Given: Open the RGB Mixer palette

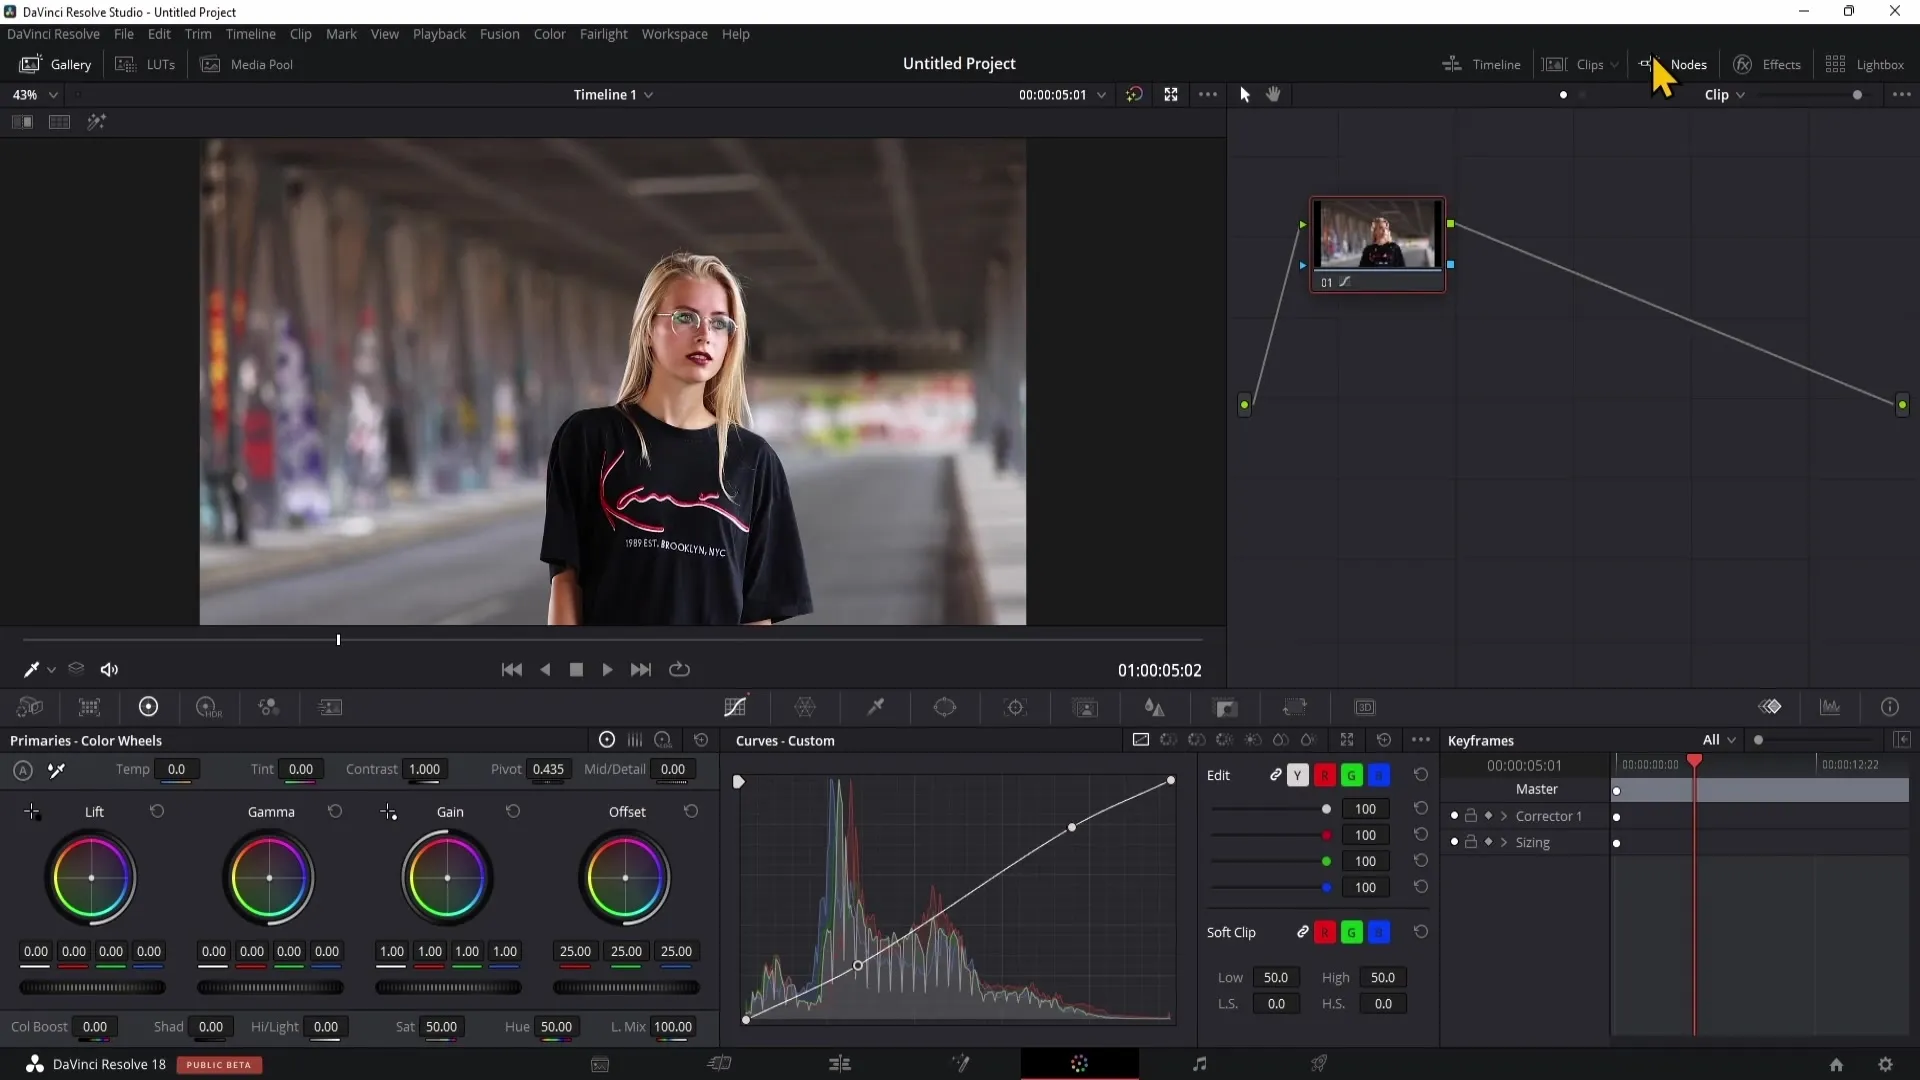Looking at the screenshot, I should (268, 707).
